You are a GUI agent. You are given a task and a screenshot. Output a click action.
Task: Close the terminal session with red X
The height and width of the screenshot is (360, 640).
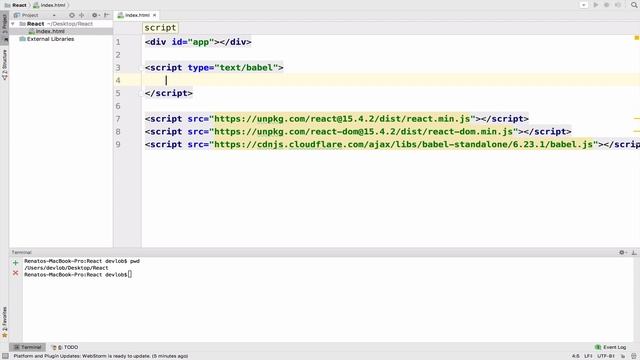pyautogui.click(x=16, y=273)
